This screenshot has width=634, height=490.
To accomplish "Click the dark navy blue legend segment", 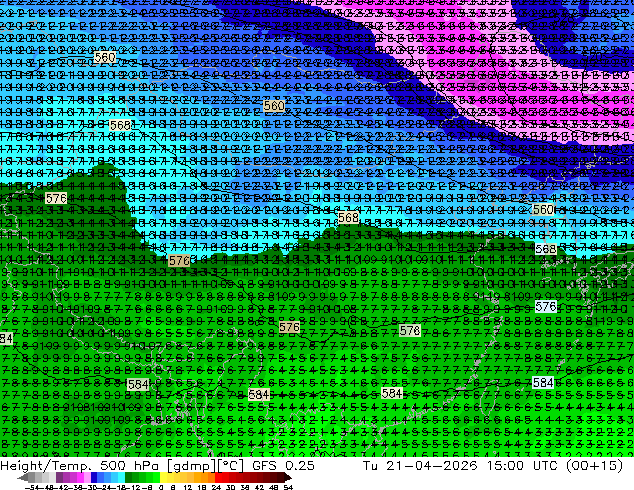I will [94, 477].
